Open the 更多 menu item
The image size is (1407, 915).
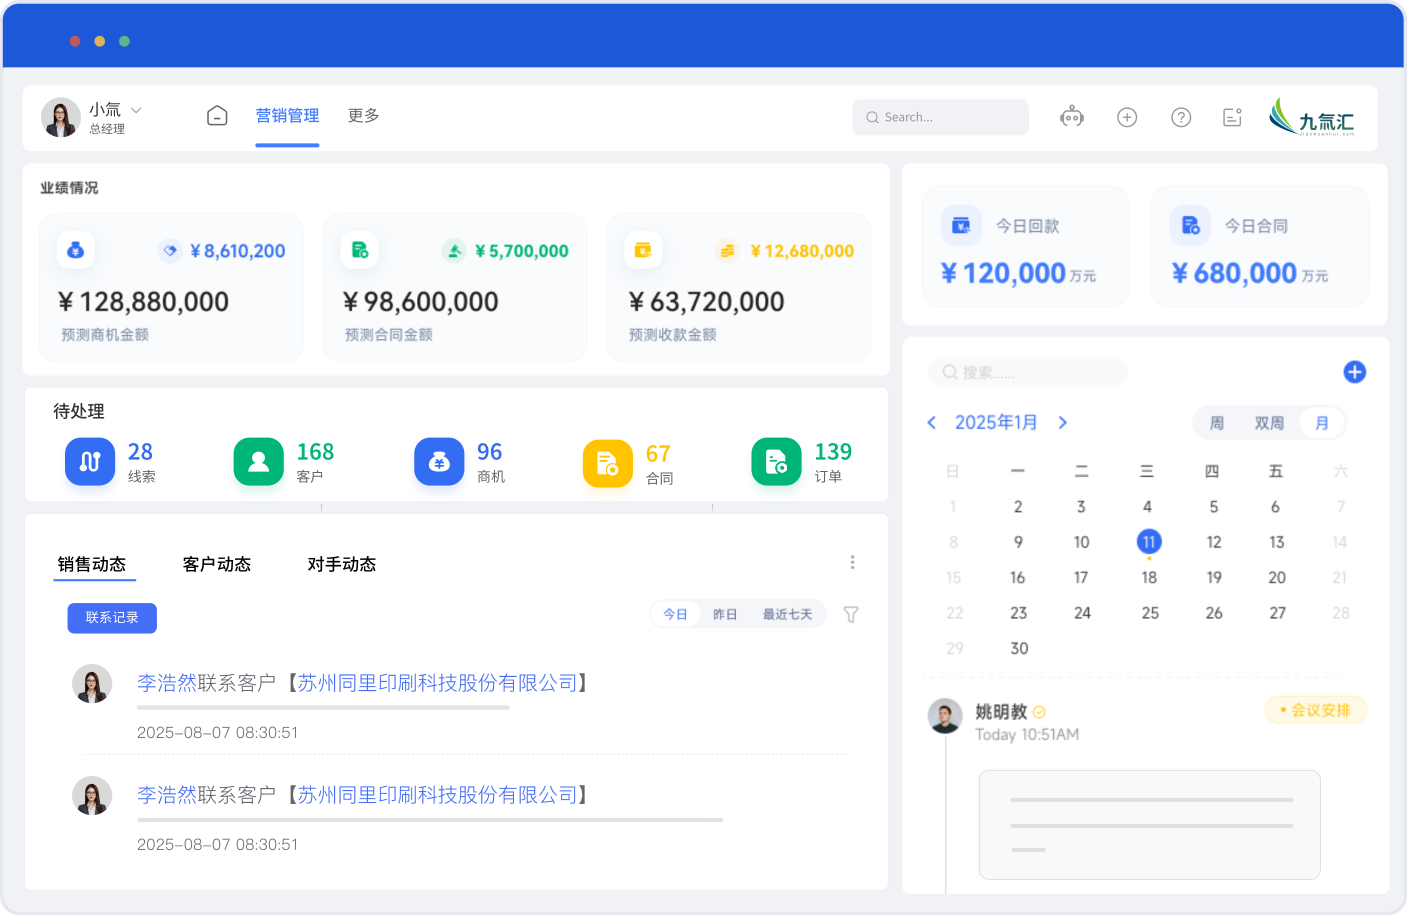(x=363, y=116)
